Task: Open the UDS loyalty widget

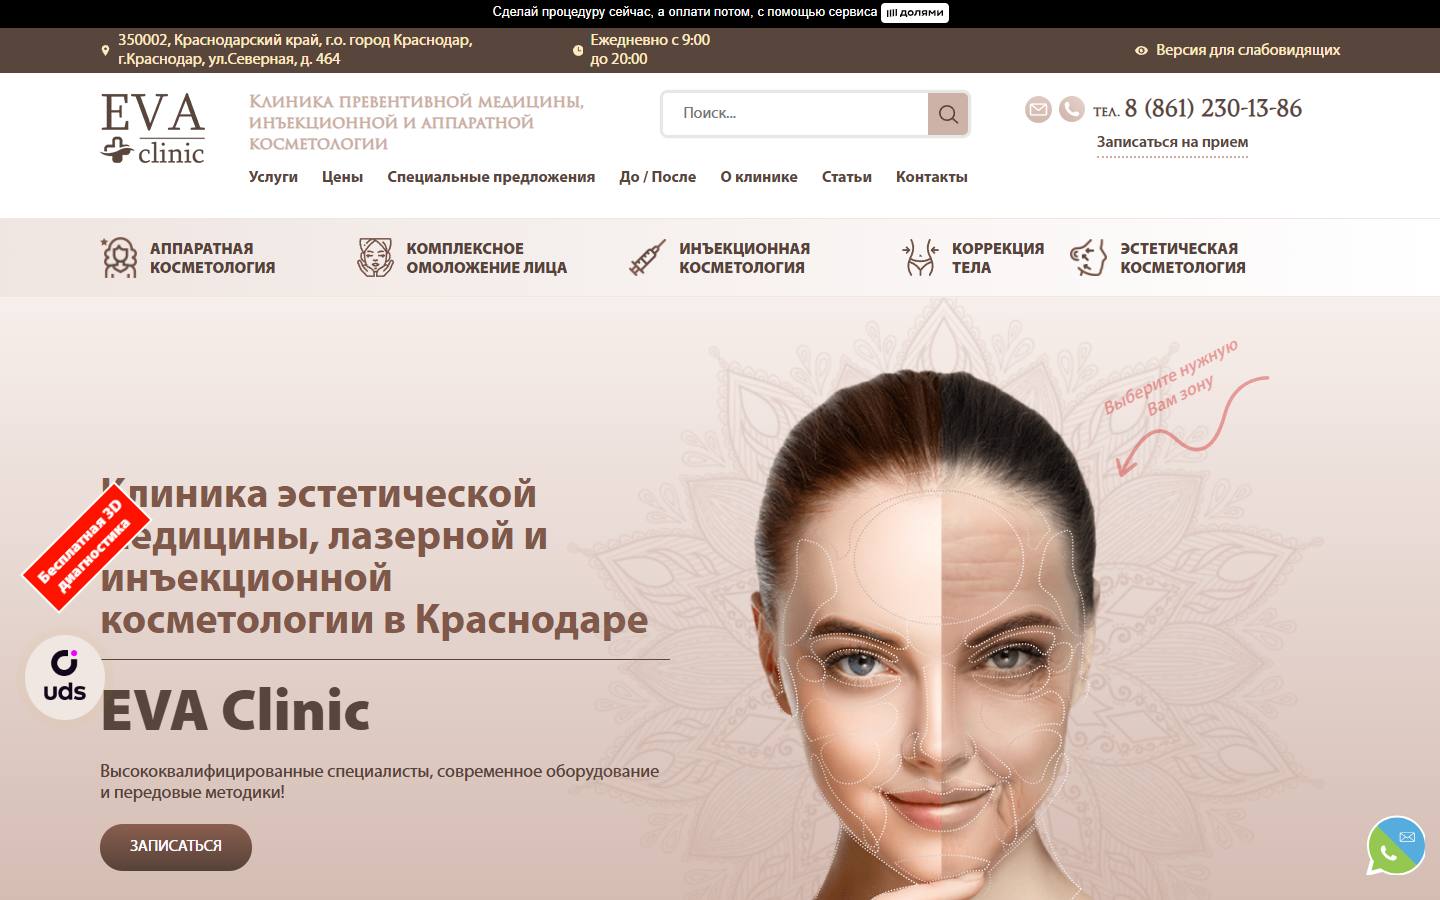Action: pos(65,676)
